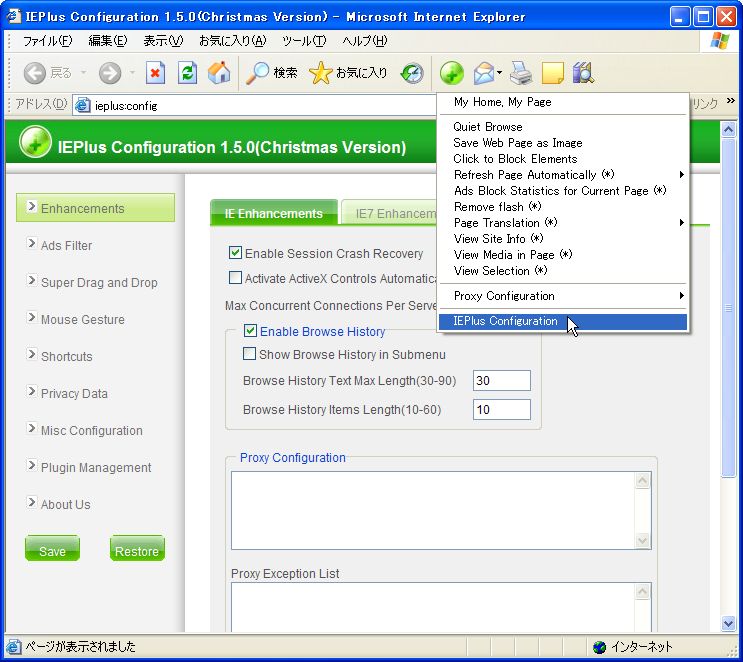The height and width of the screenshot is (662, 743).
Task: Click the green Restore button
Action: [x=137, y=548]
